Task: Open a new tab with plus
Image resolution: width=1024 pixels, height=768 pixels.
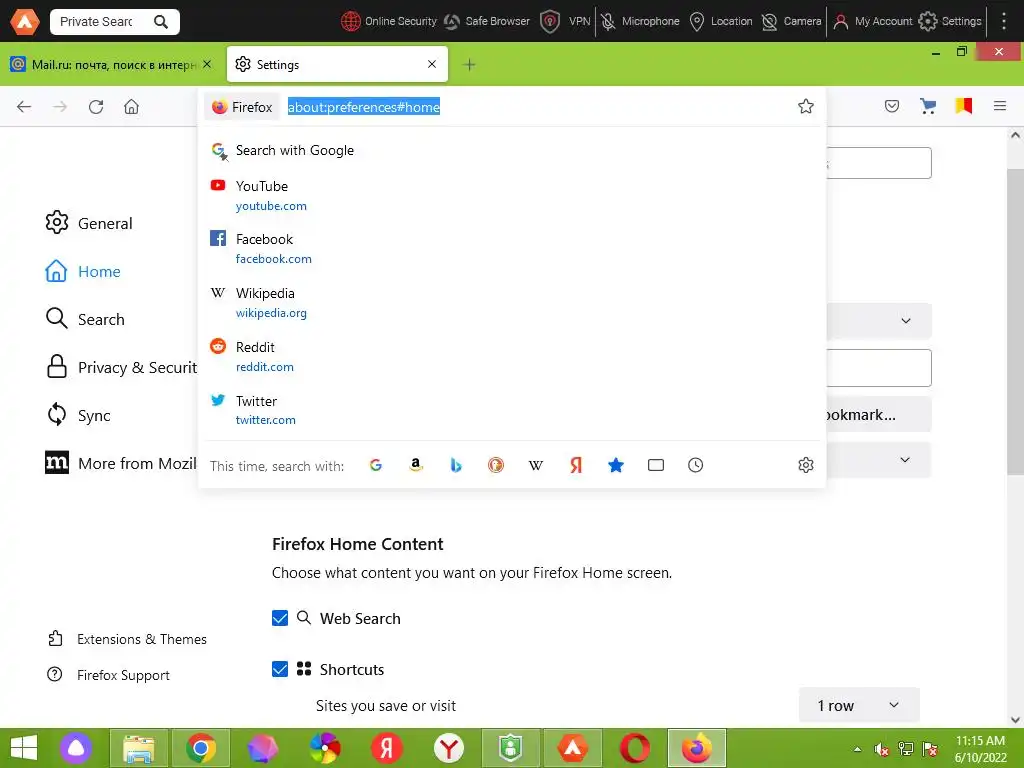Action: click(469, 64)
